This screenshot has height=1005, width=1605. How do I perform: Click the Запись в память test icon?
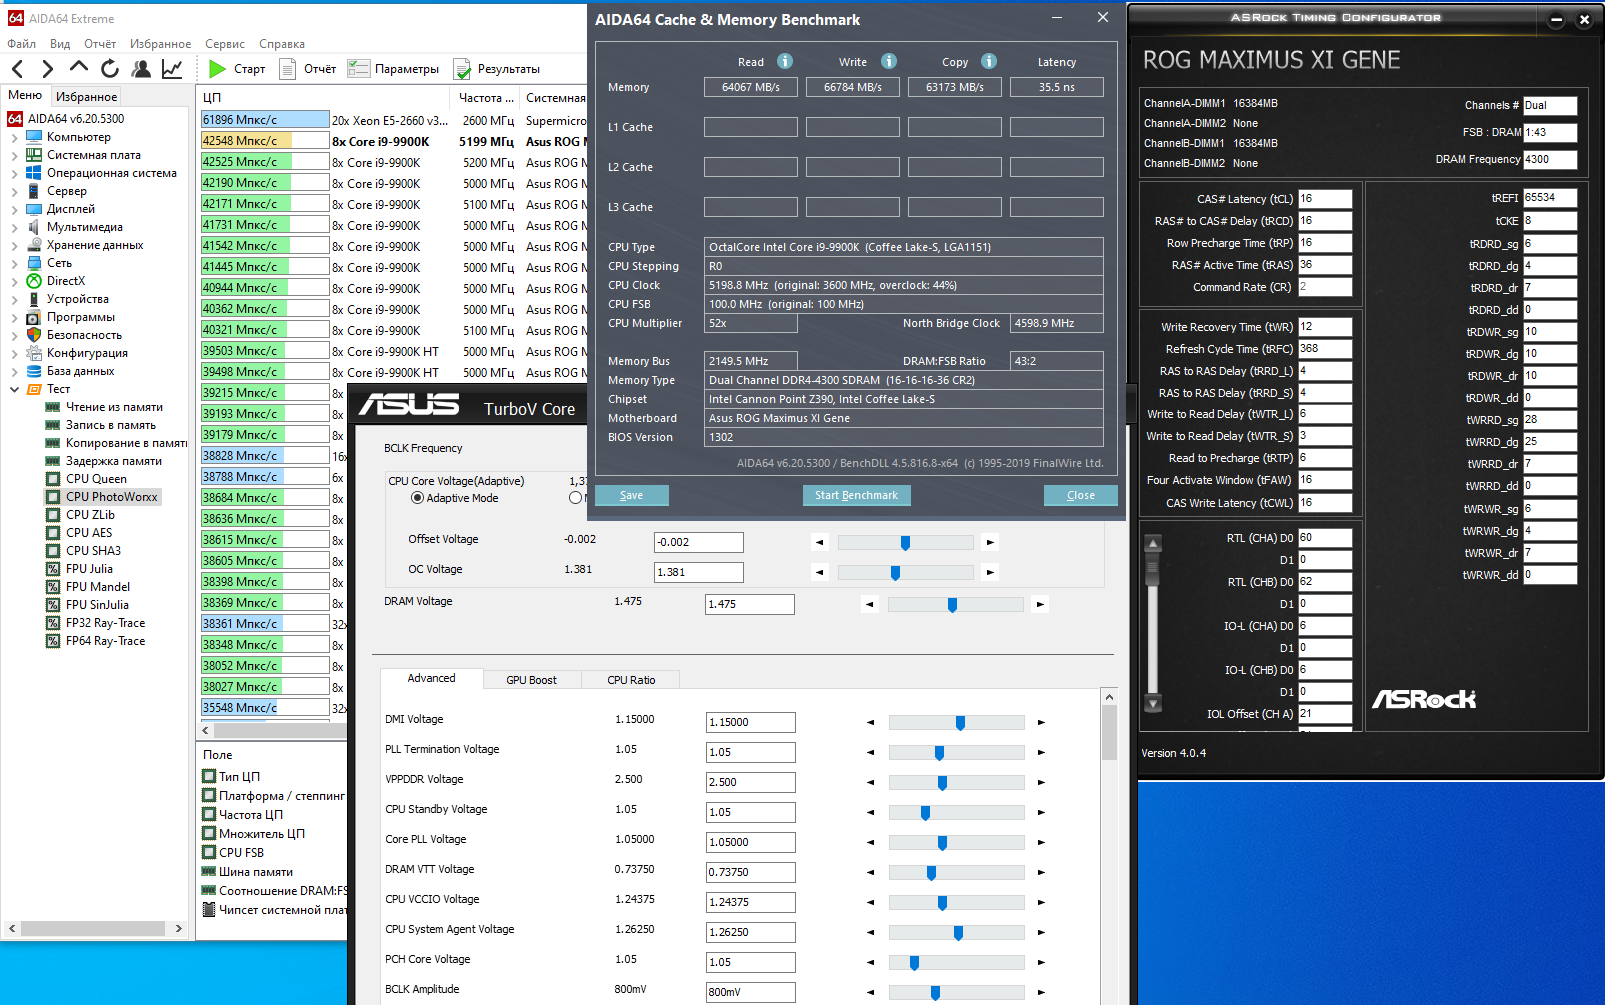[53, 425]
